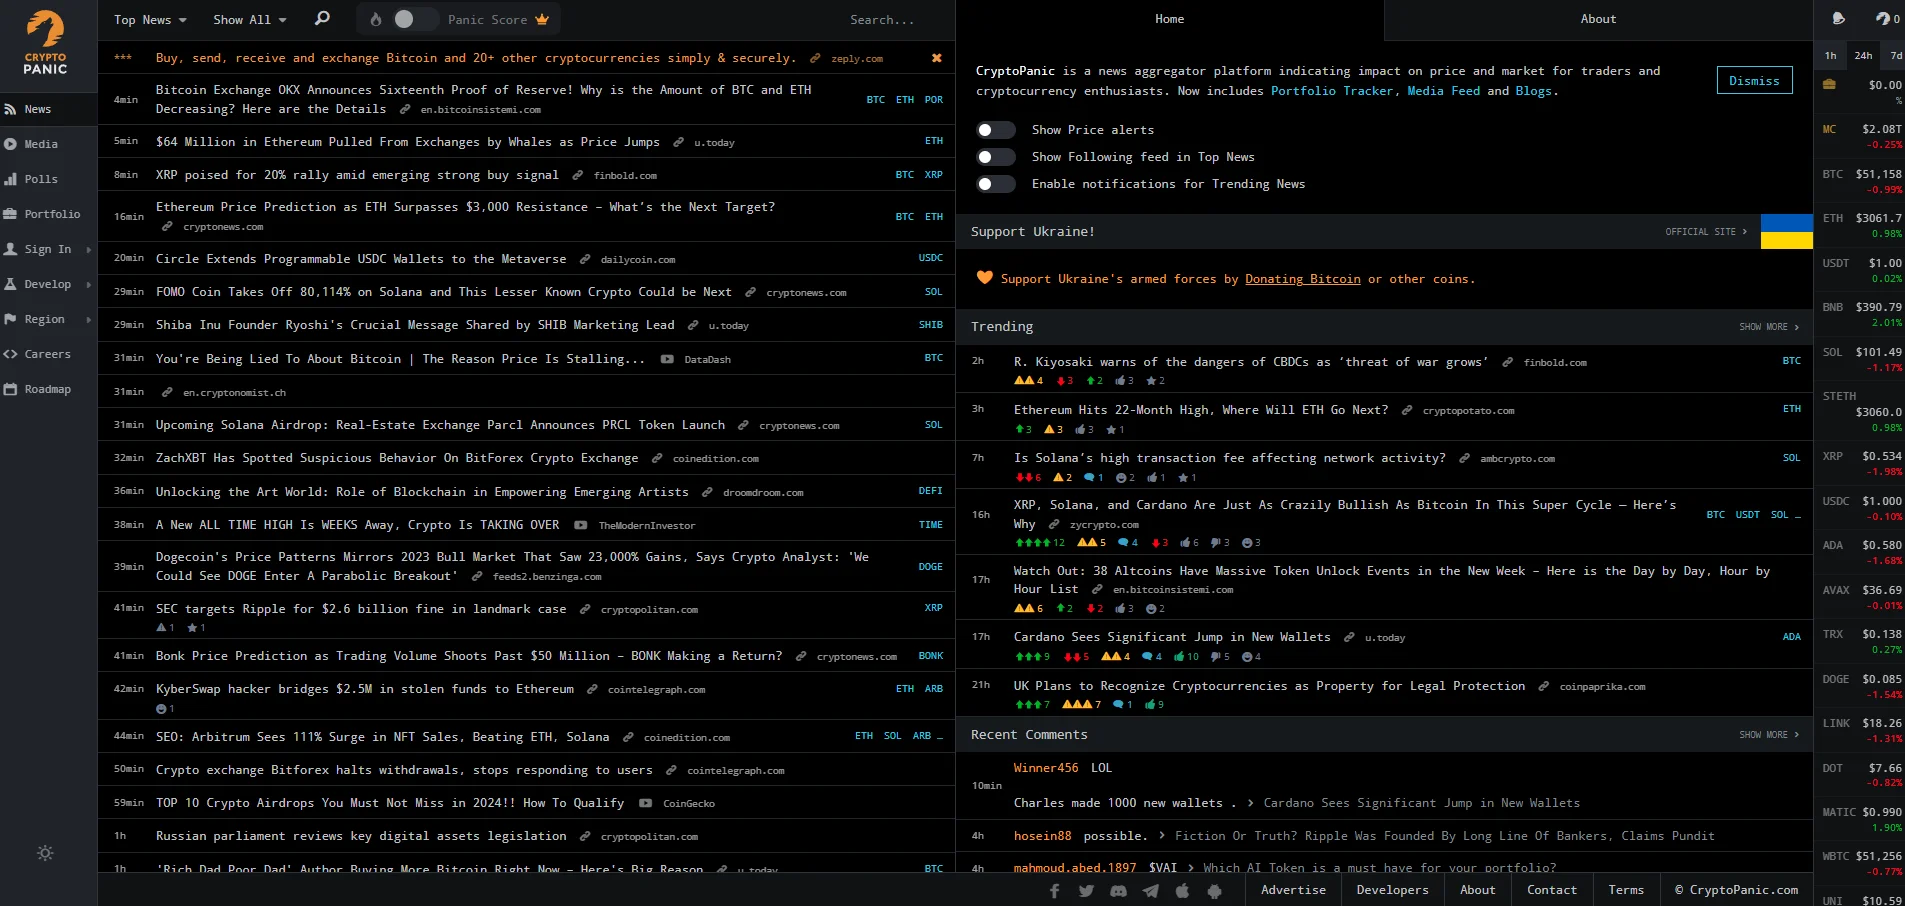The height and width of the screenshot is (906, 1905).
Task: Open the Blogs link in intro text
Action: click(x=1533, y=91)
